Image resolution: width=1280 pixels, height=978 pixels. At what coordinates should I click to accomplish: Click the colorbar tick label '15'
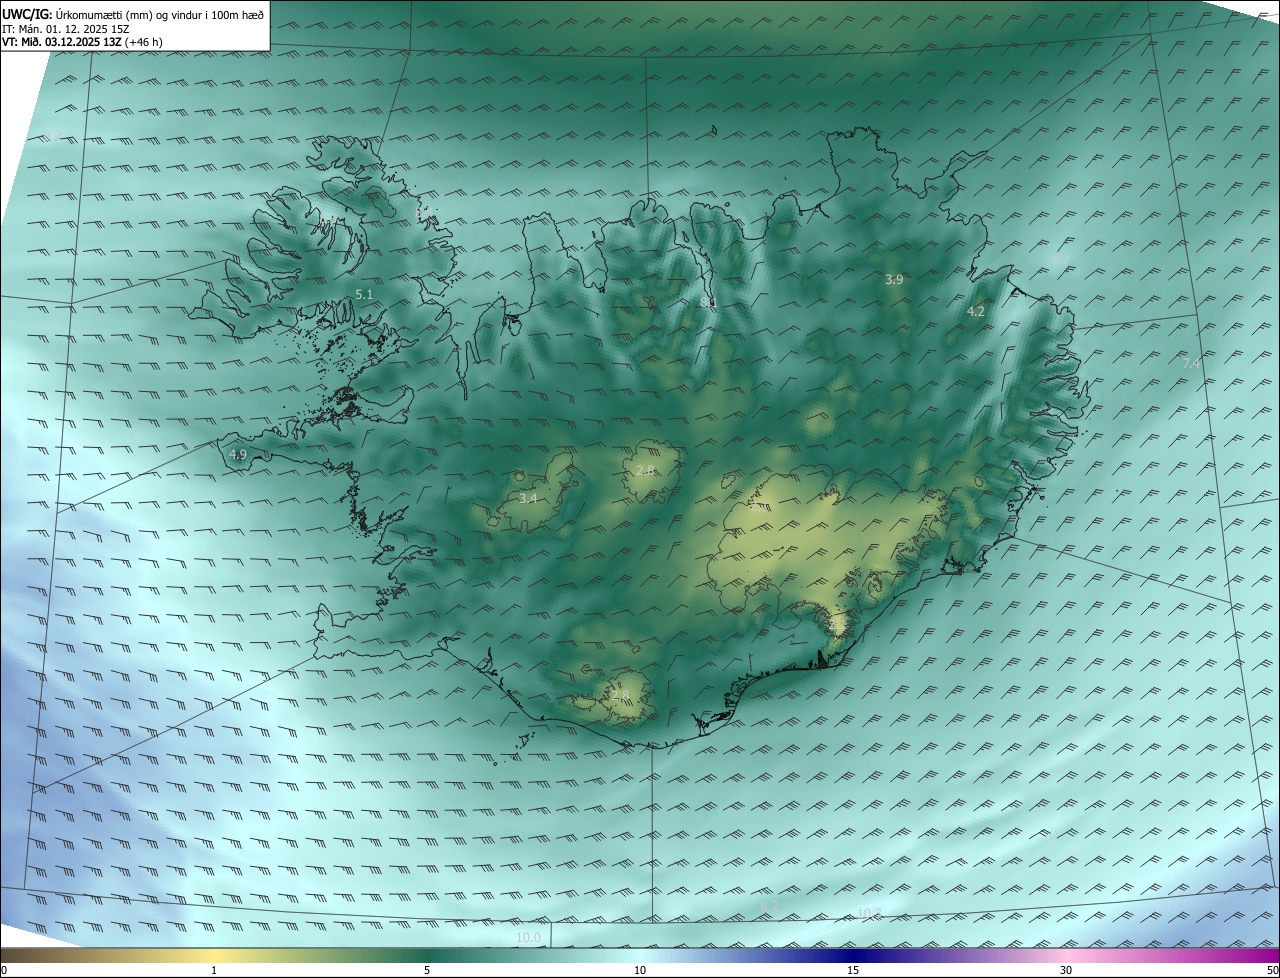tap(853, 970)
